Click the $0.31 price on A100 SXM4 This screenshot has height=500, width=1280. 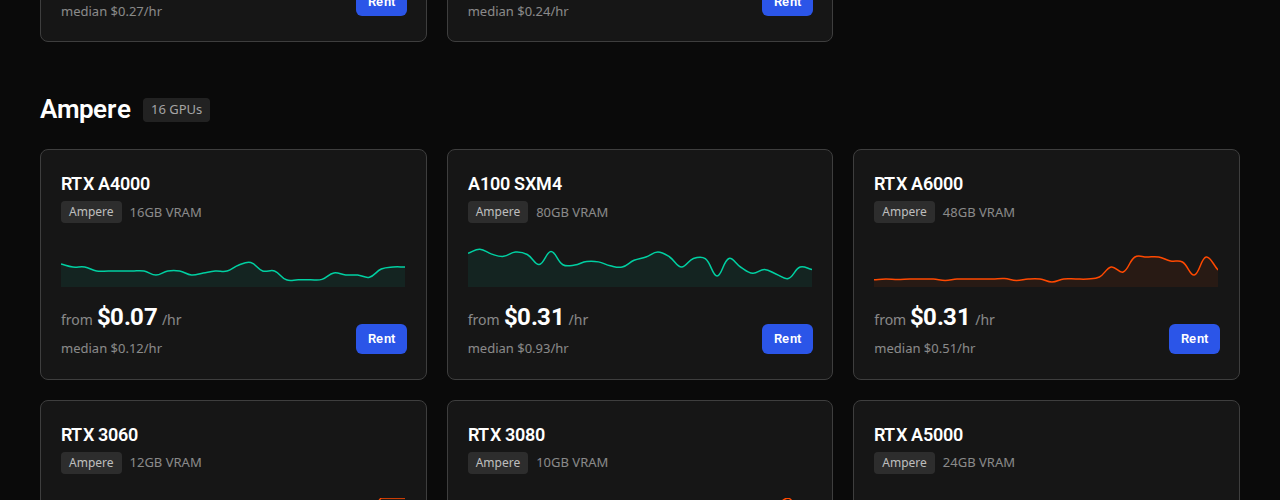[534, 318]
